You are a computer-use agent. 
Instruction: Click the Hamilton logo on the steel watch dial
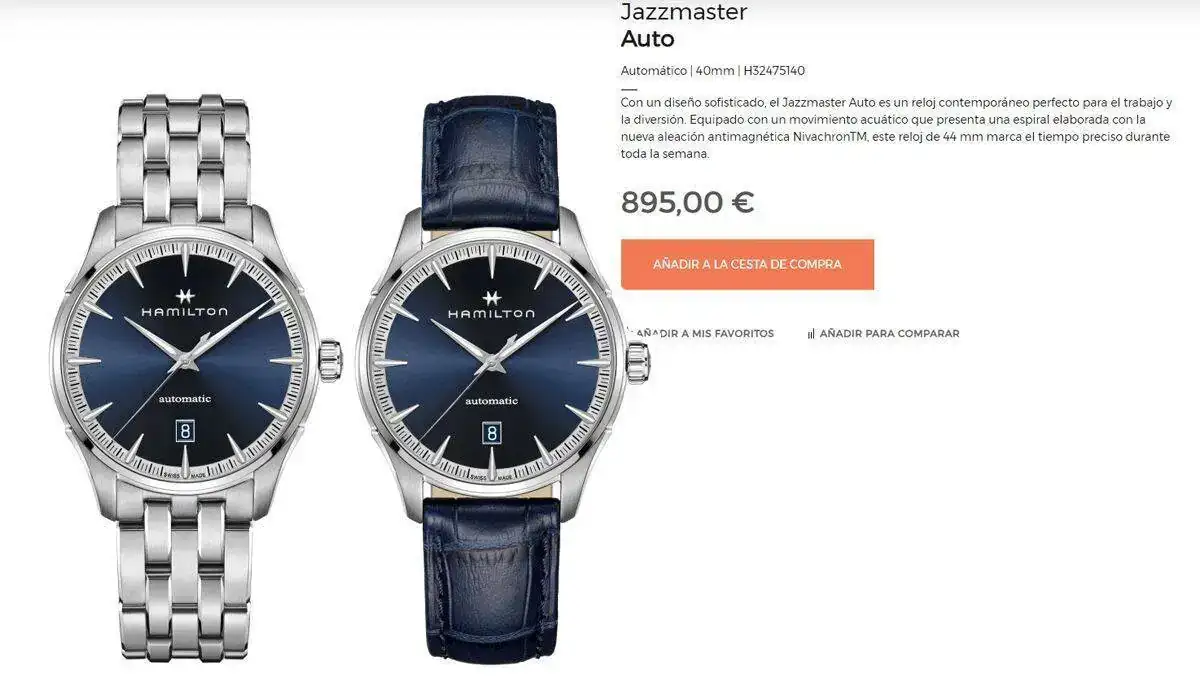pos(185,305)
